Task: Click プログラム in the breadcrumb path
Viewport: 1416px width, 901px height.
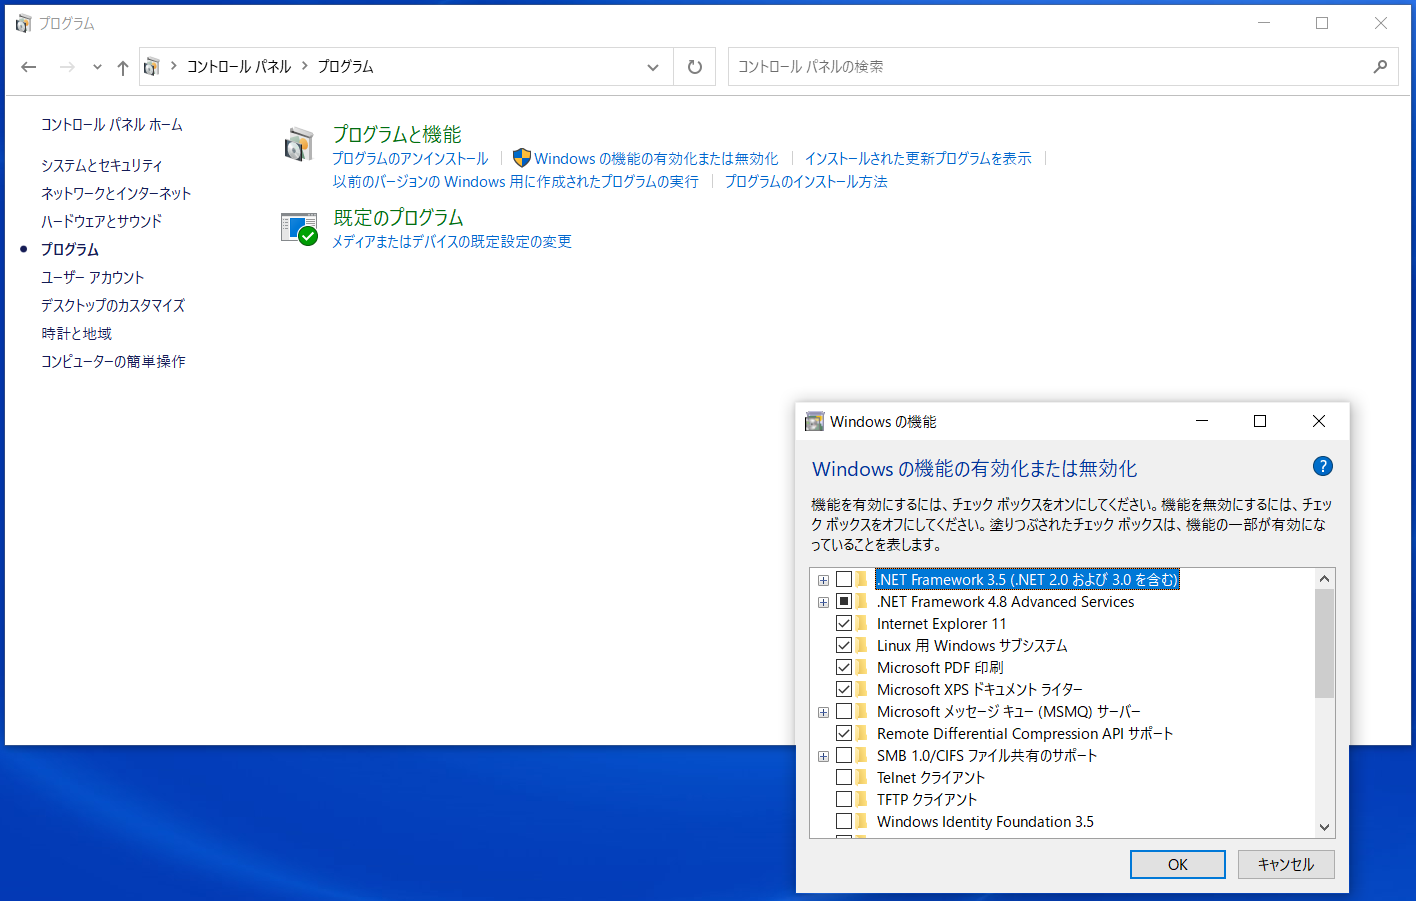Action: [345, 66]
